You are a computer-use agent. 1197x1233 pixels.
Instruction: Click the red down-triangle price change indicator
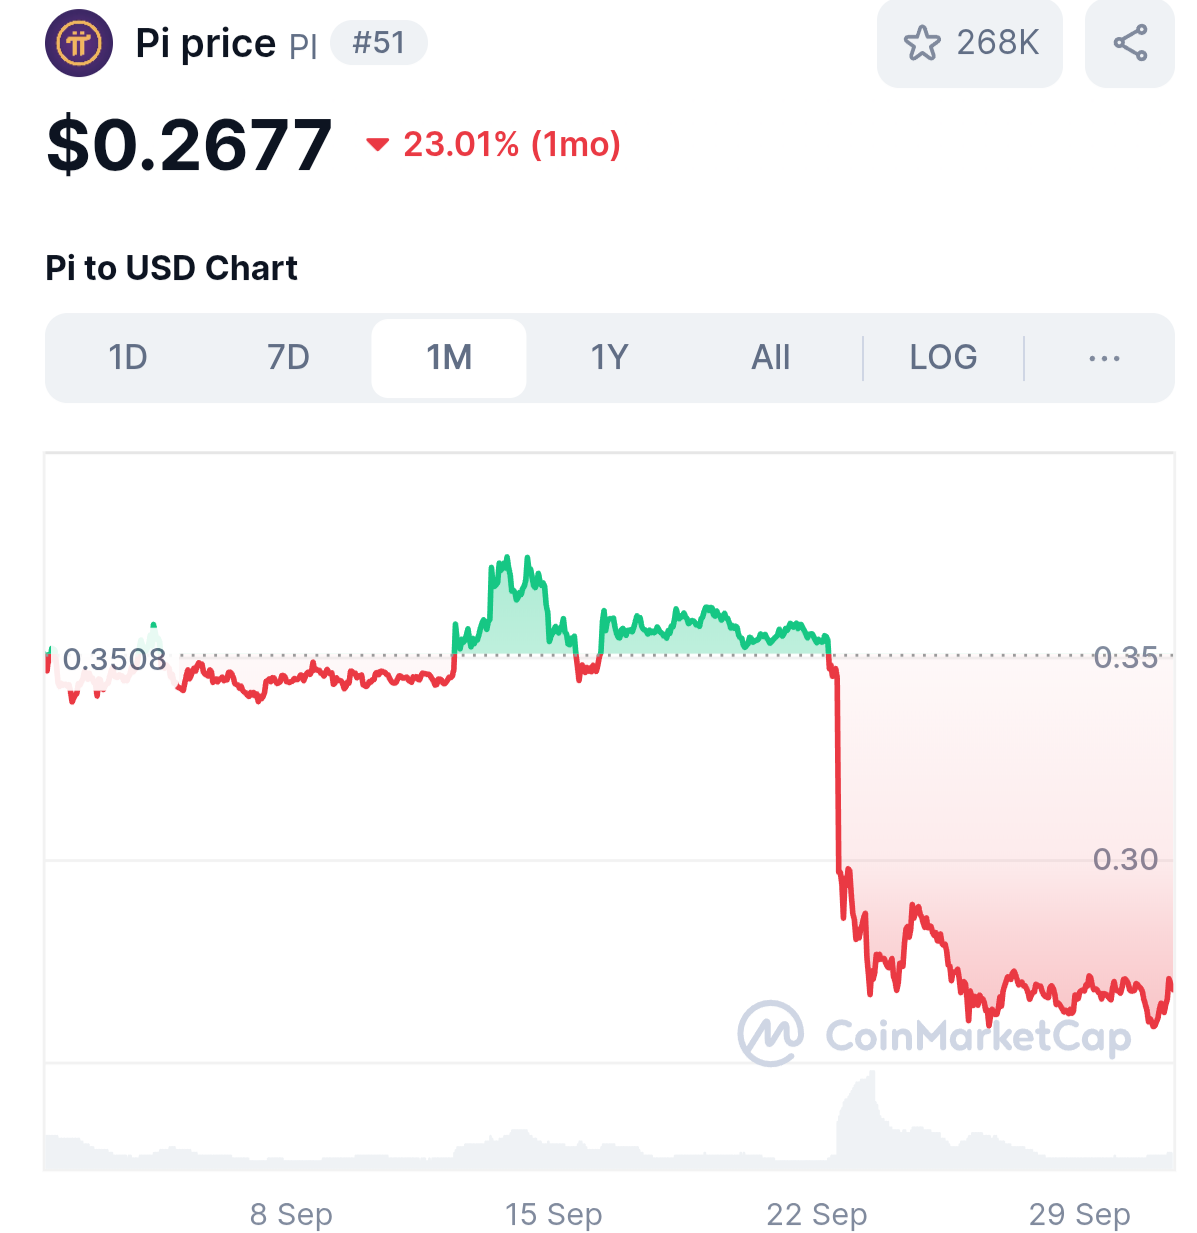click(x=377, y=145)
